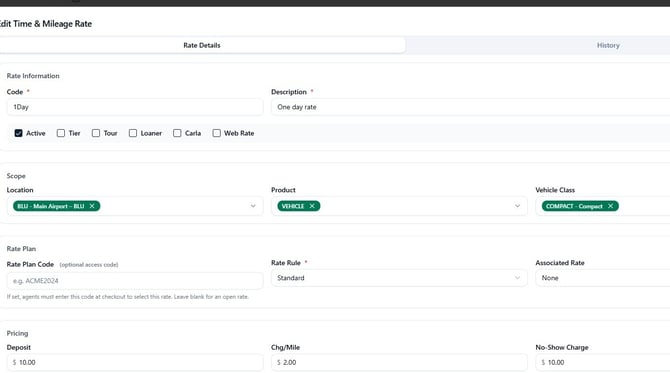Enable the Loaner checkbox
Image resolution: width=670 pixels, height=373 pixels.
click(x=133, y=133)
